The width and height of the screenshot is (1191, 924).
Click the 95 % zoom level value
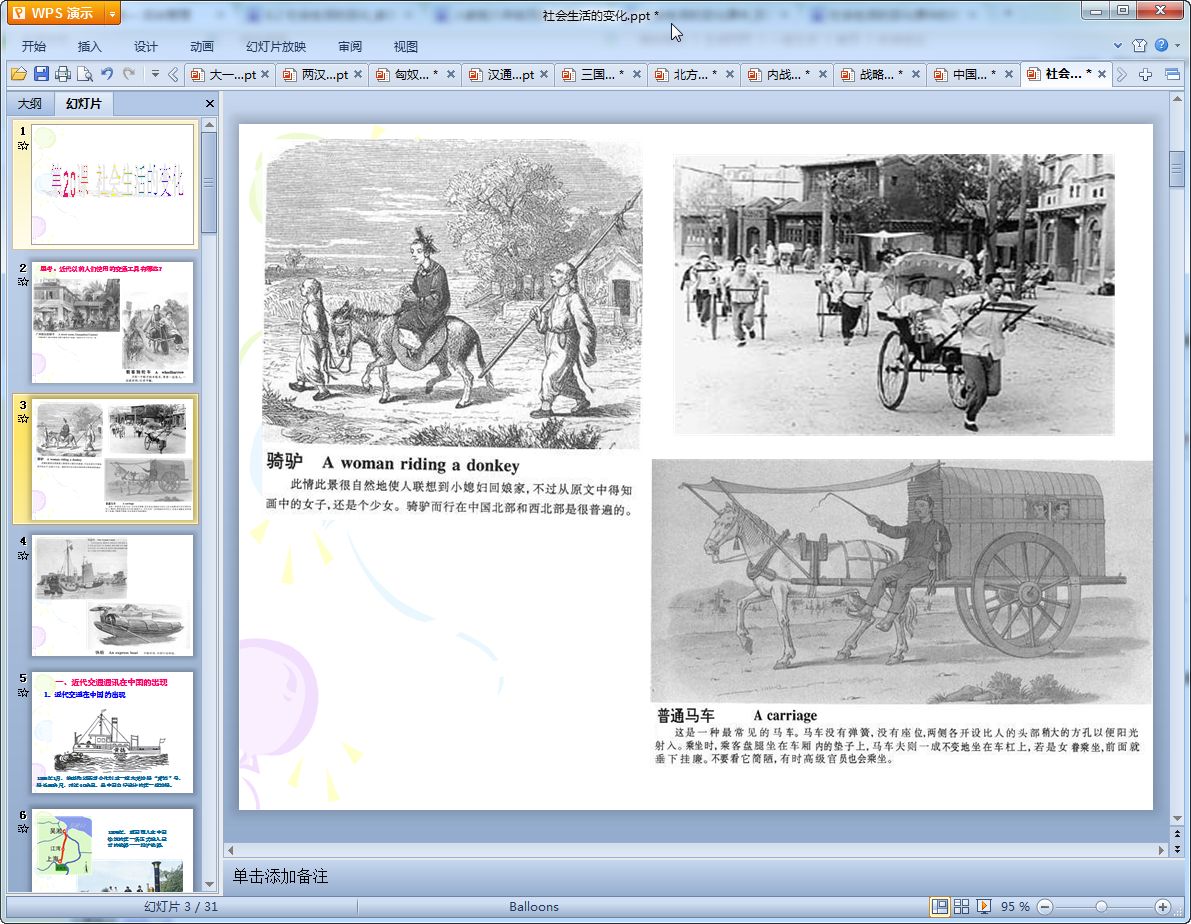click(x=1015, y=907)
